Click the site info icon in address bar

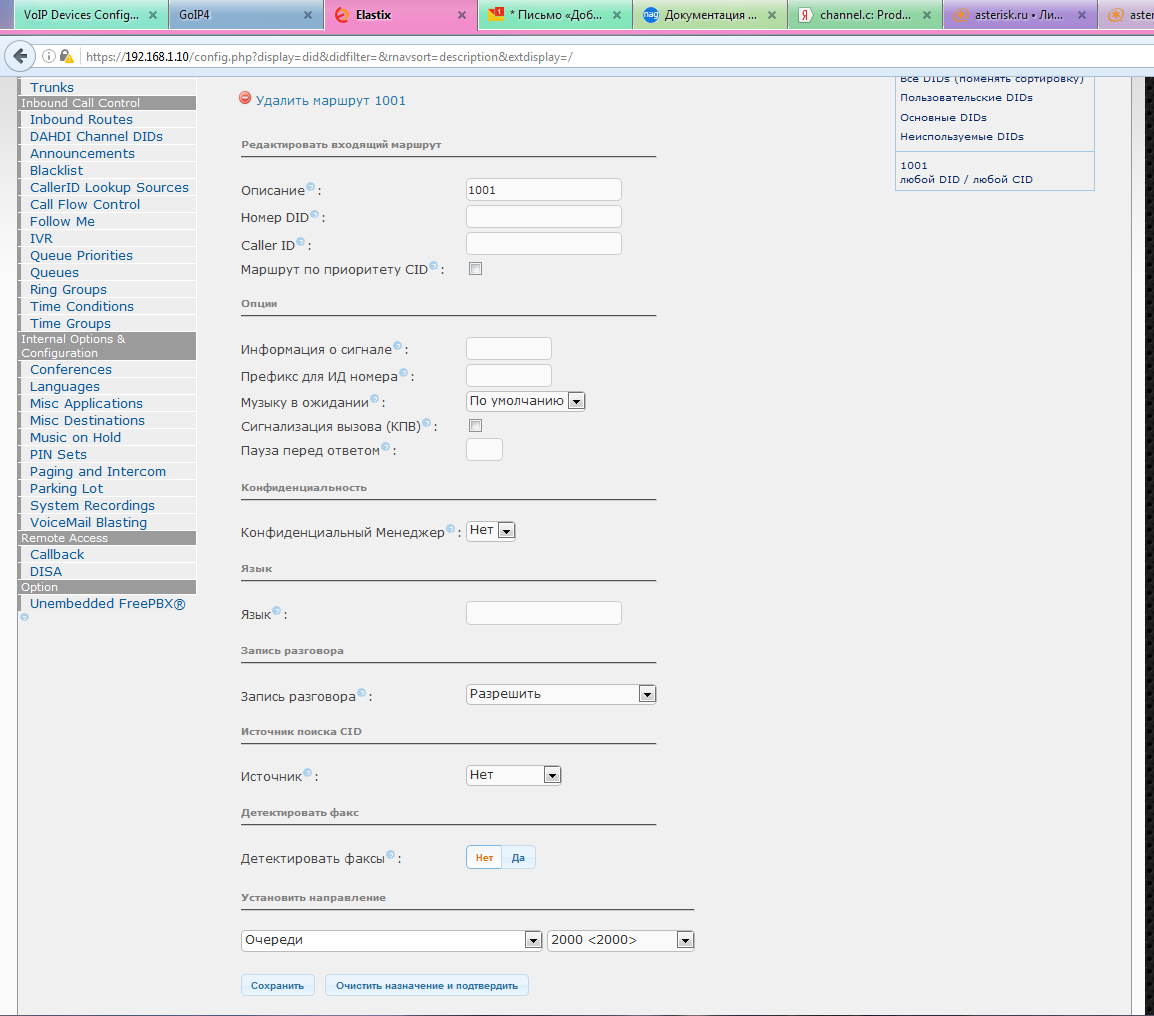[x=48, y=56]
